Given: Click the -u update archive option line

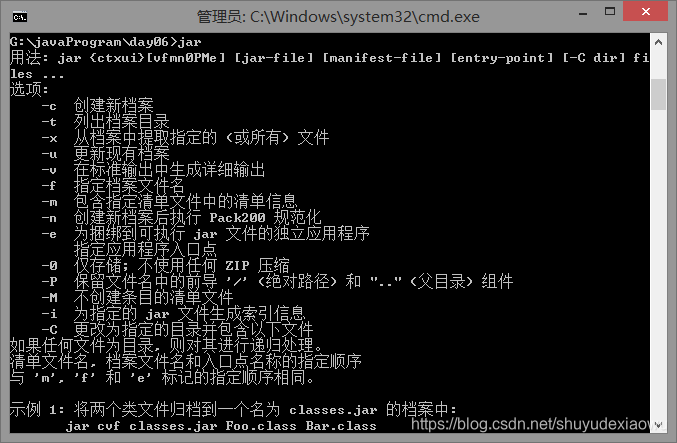Looking at the screenshot, I should pyautogui.click(x=105, y=154).
